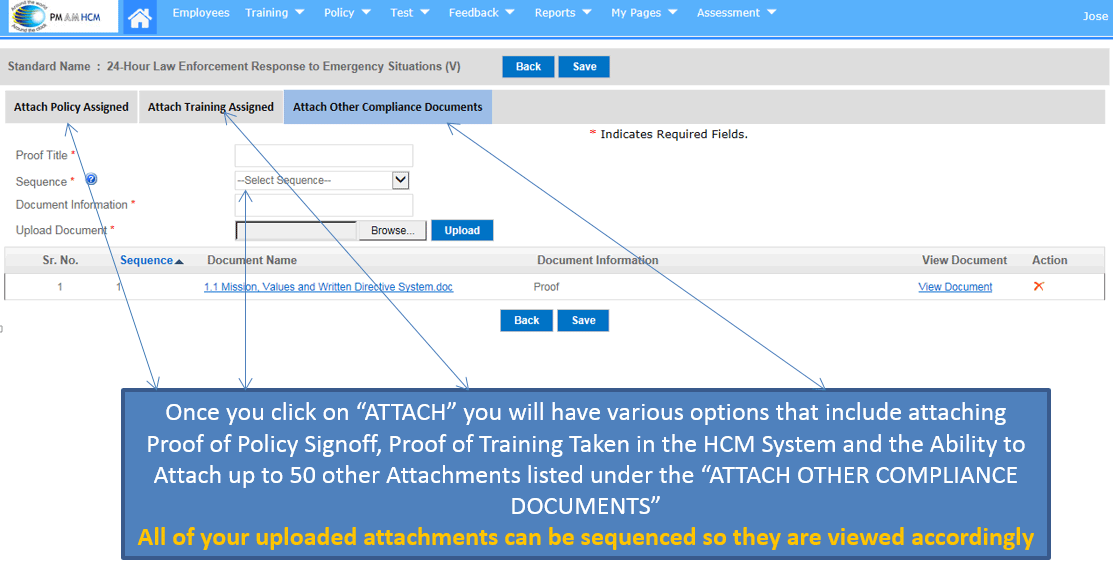Select Attach Other Compliance Documents tab
Image resolution: width=1113 pixels, height=568 pixels.
[387, 107]
